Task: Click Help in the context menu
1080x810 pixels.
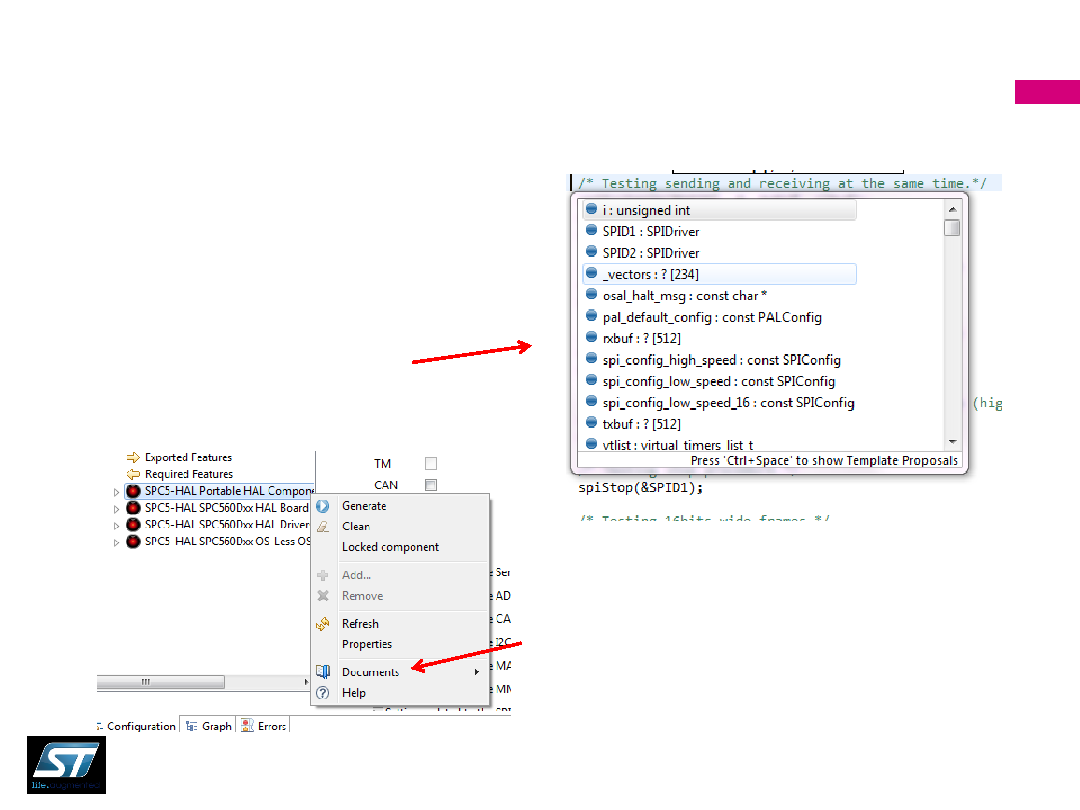Action: coord(400,693)
